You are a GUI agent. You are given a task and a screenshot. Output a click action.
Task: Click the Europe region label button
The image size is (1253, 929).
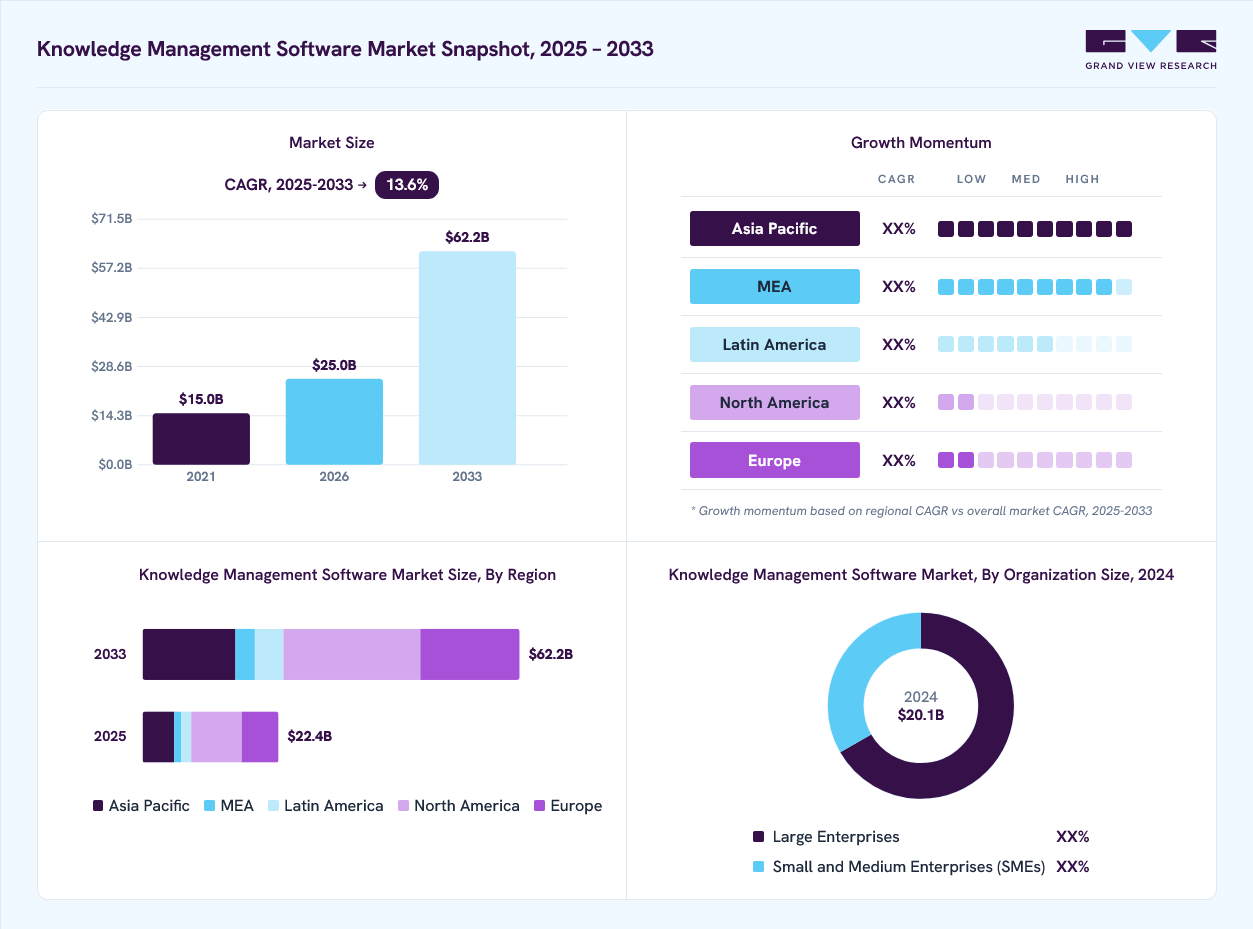point(775,460)
